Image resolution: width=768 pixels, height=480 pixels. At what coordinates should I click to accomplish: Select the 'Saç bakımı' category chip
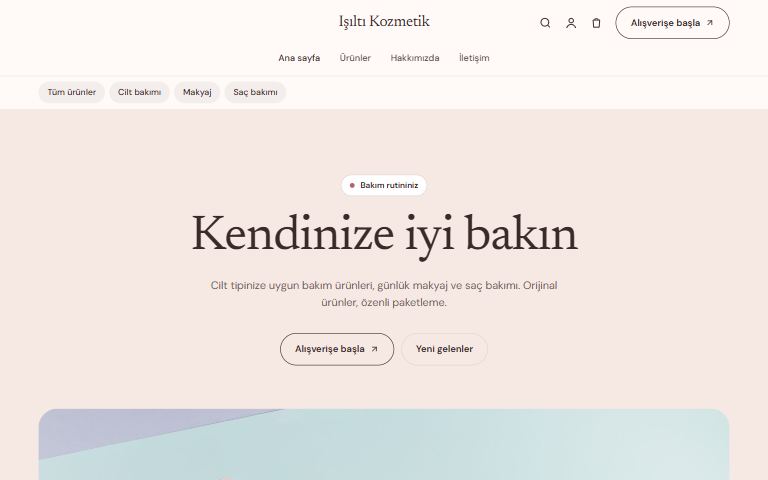coord(255,92)
